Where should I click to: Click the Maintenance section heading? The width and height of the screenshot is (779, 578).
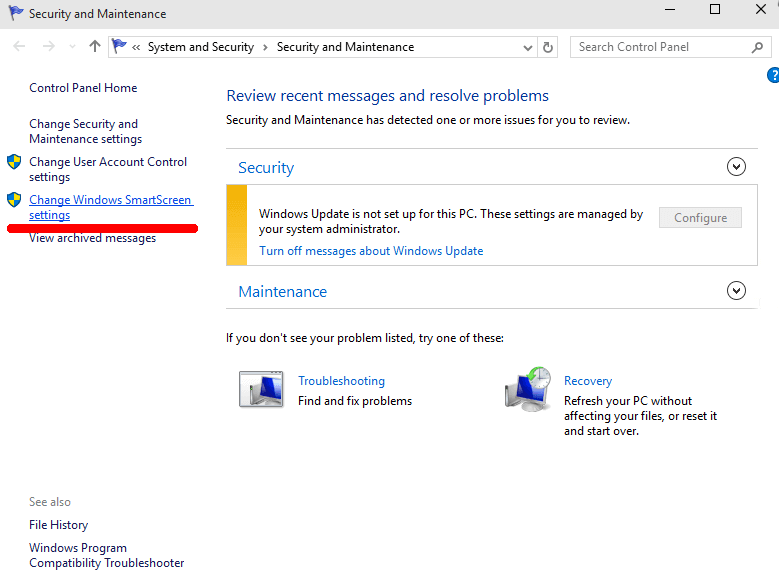[283, 292]
